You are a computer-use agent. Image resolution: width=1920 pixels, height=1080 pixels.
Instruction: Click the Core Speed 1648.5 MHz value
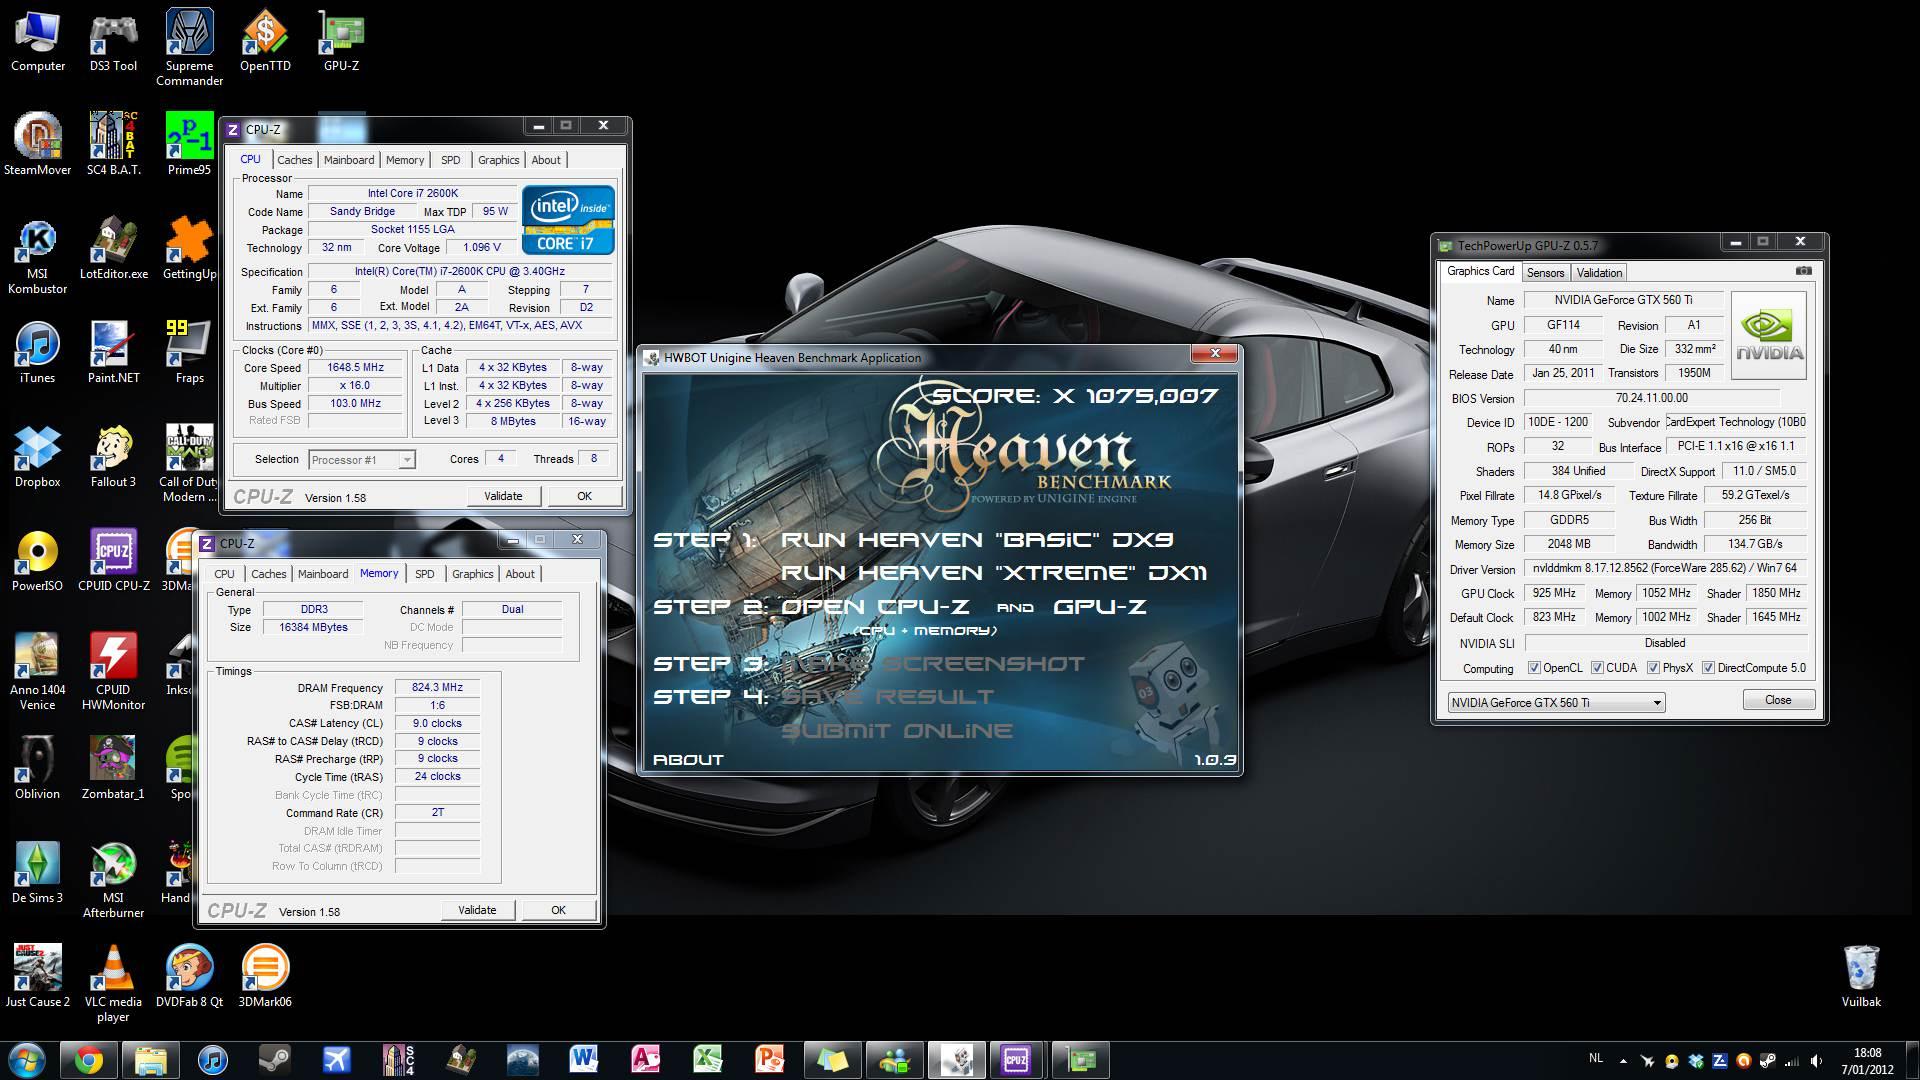[356, 368]
